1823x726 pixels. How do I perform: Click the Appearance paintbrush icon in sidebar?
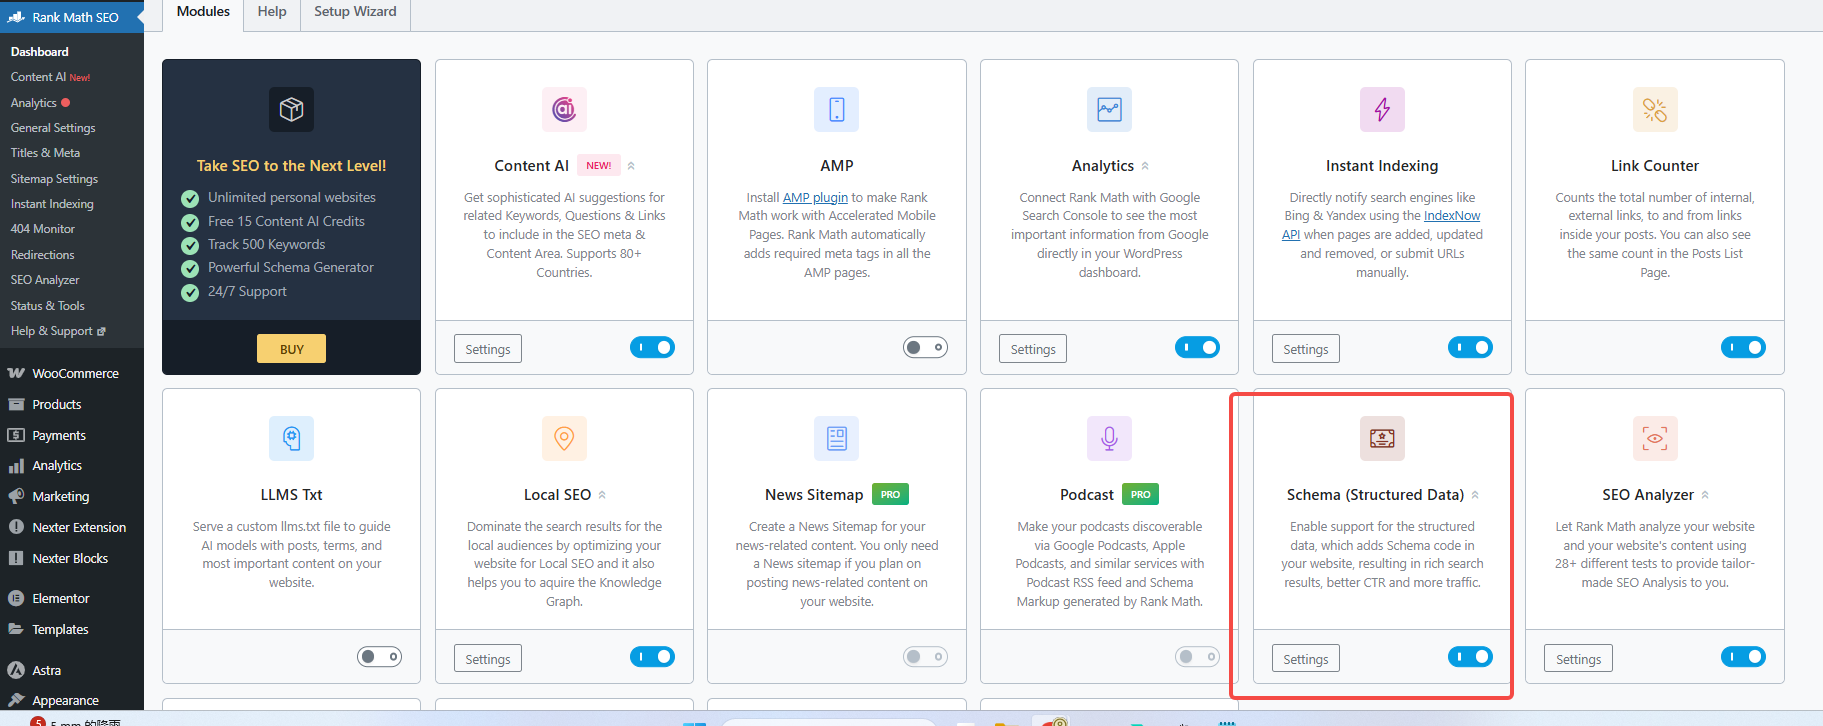pos(16,700)
